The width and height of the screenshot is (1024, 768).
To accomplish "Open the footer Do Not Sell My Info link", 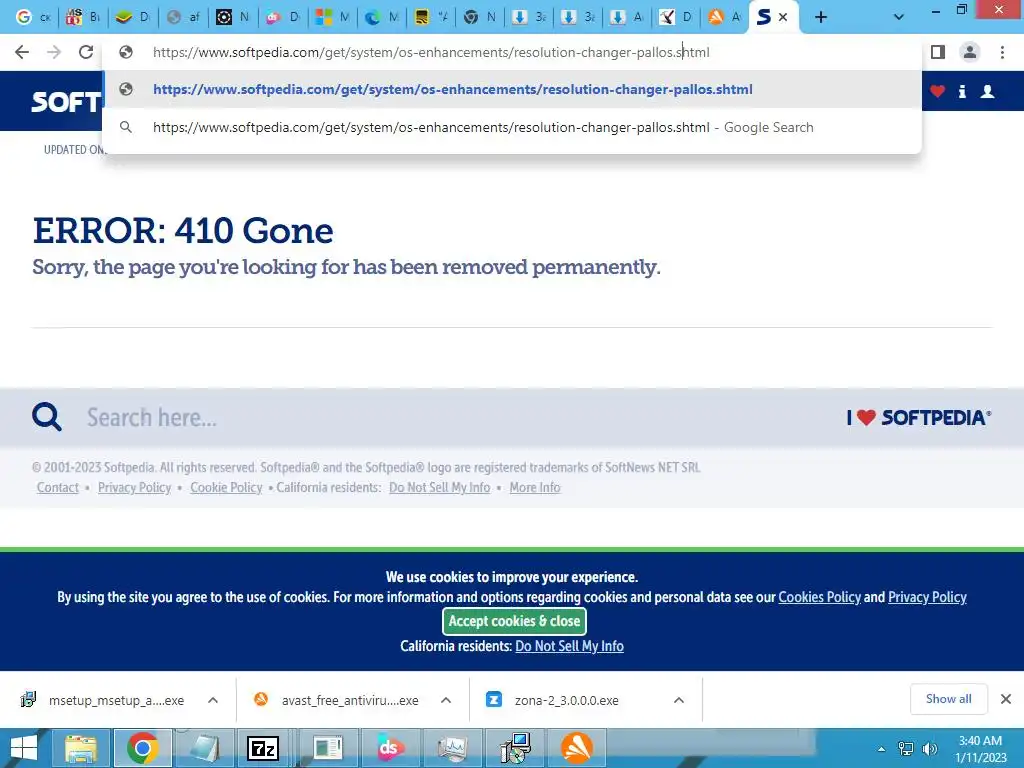I will [440, 488].
